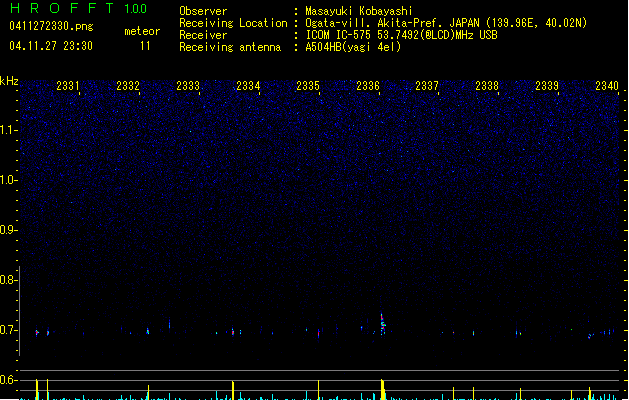Click the 2332 time marker
Image resolution: width=629 pixels, height=400 pixels.
point(128,86)
